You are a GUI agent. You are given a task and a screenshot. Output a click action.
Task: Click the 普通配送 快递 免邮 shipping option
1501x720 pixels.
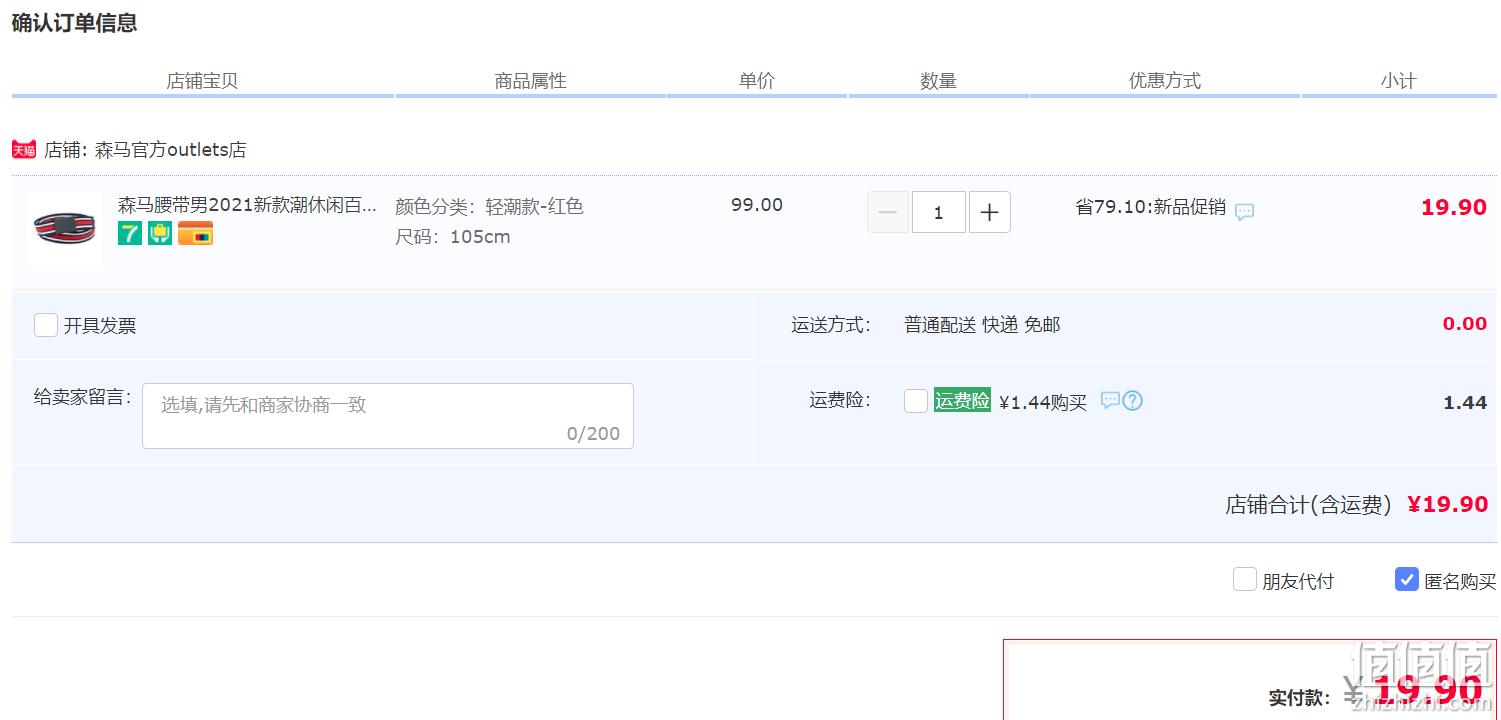click(982, 325)
